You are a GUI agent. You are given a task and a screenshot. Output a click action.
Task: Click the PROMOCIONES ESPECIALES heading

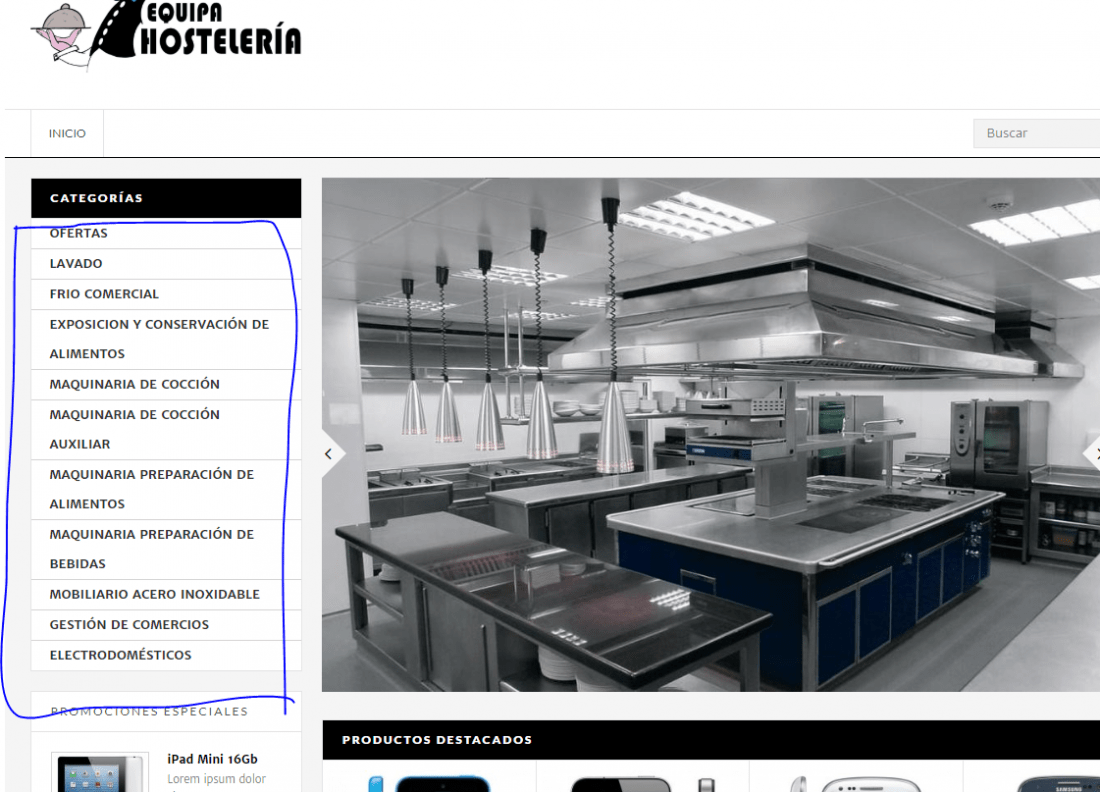click(x=149, y=711)
